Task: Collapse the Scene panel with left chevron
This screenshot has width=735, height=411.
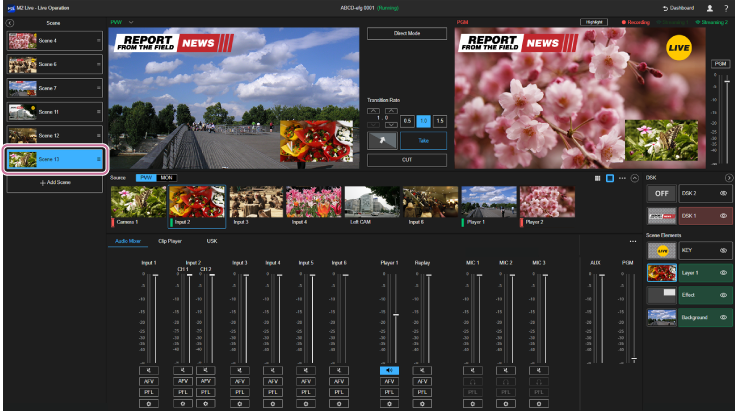Action: point(9,21)
